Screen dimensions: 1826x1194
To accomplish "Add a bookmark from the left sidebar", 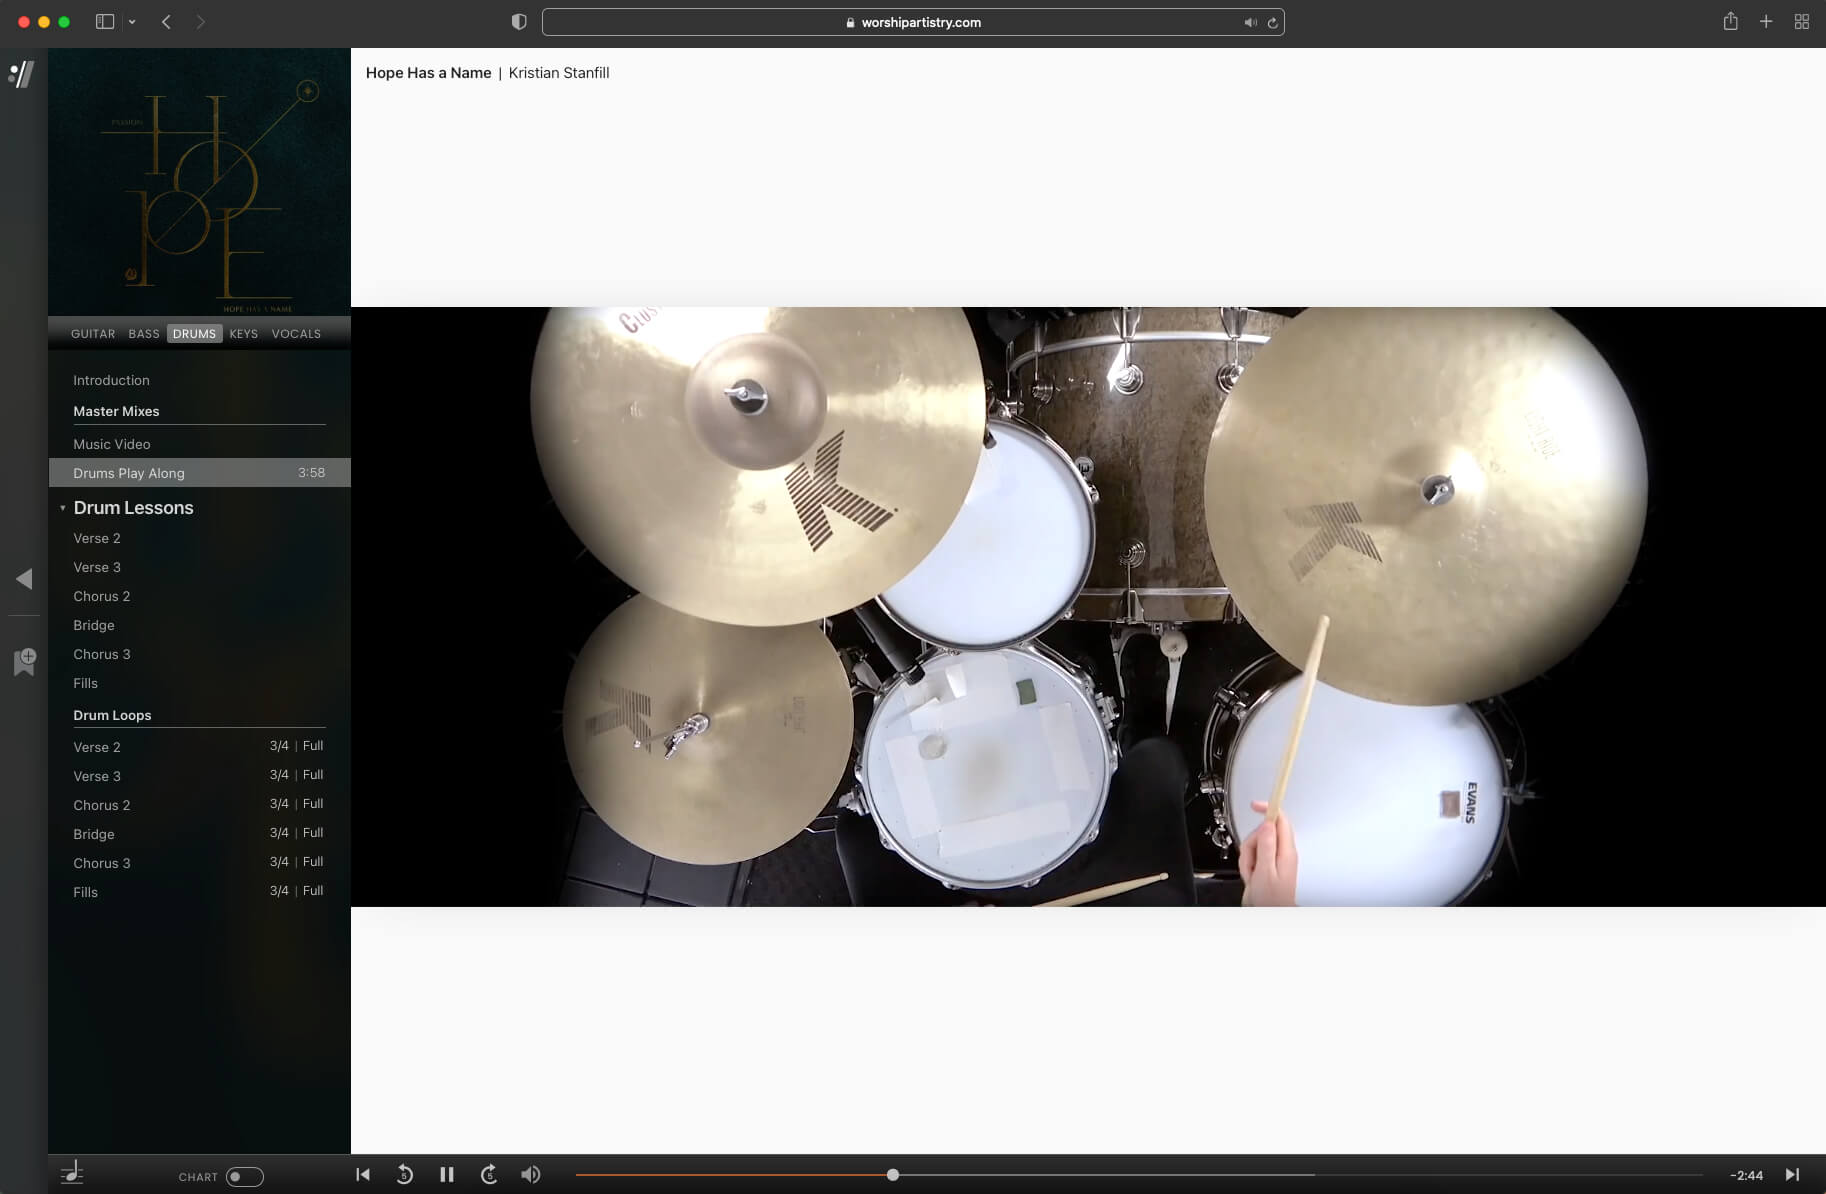I will pos(25,661).
